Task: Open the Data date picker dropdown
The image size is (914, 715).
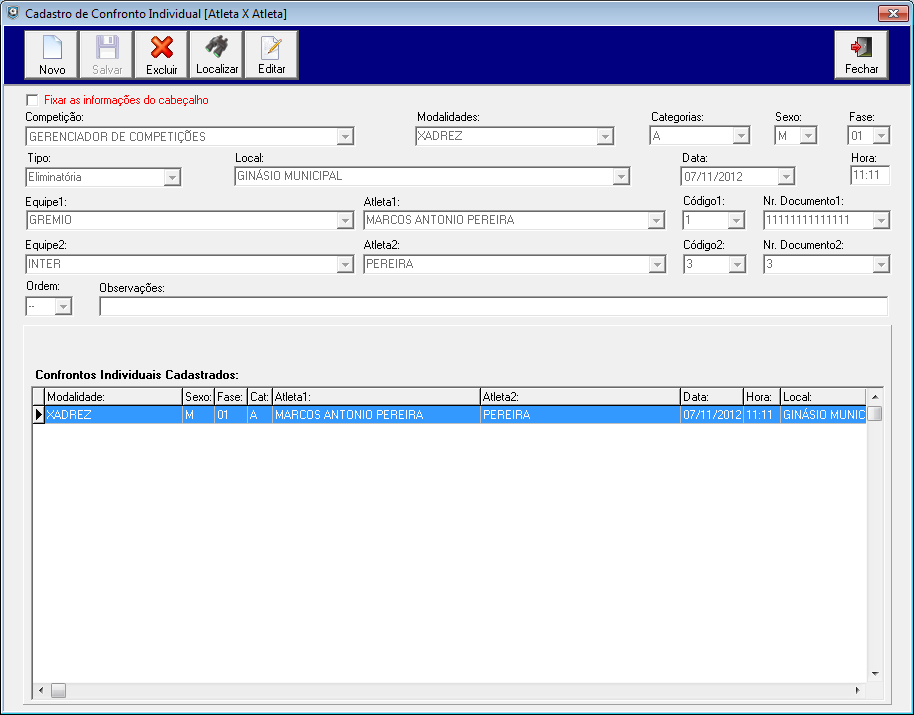Action: 786,177
